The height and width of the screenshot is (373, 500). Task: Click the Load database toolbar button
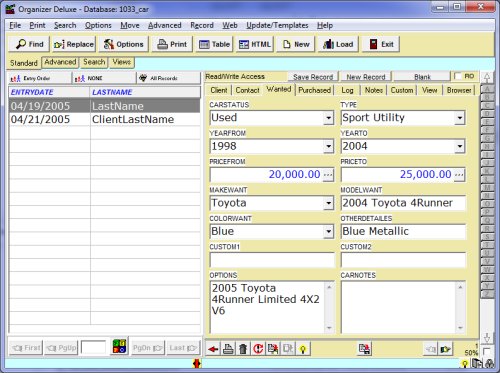(x=338, y=44)
